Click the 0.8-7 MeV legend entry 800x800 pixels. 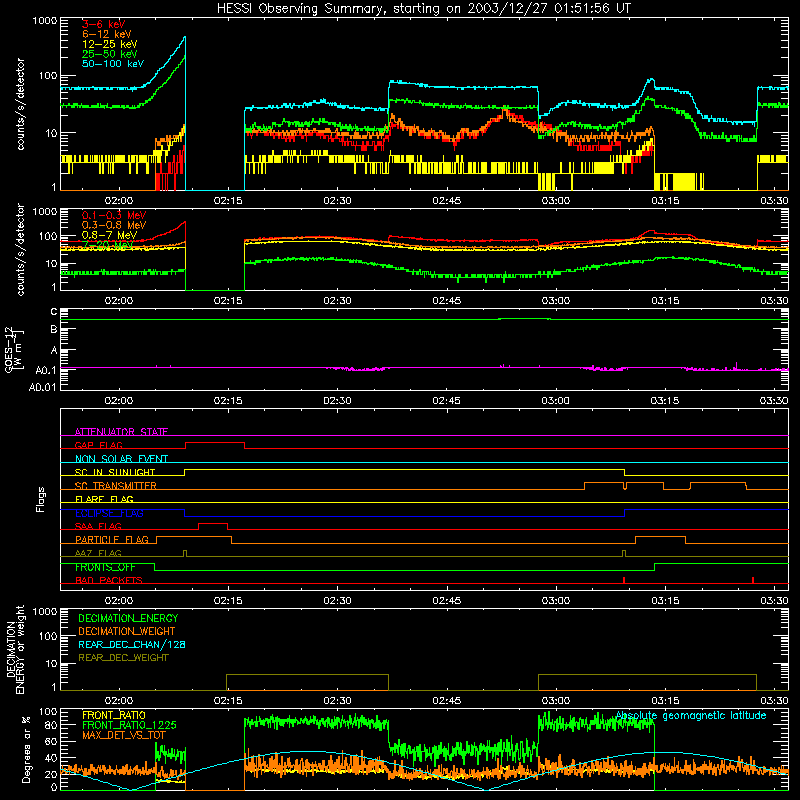pyautogui.click(x=110, y=235)
